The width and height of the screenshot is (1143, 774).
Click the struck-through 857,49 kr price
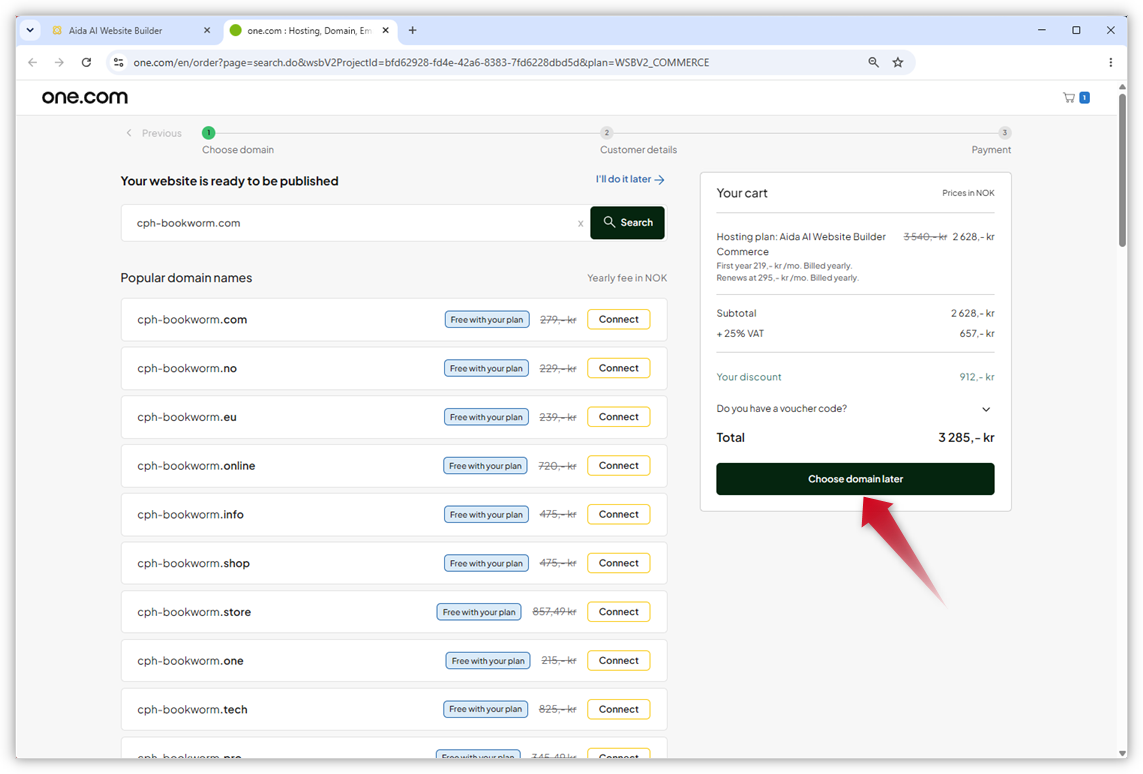tap(554, 611)
